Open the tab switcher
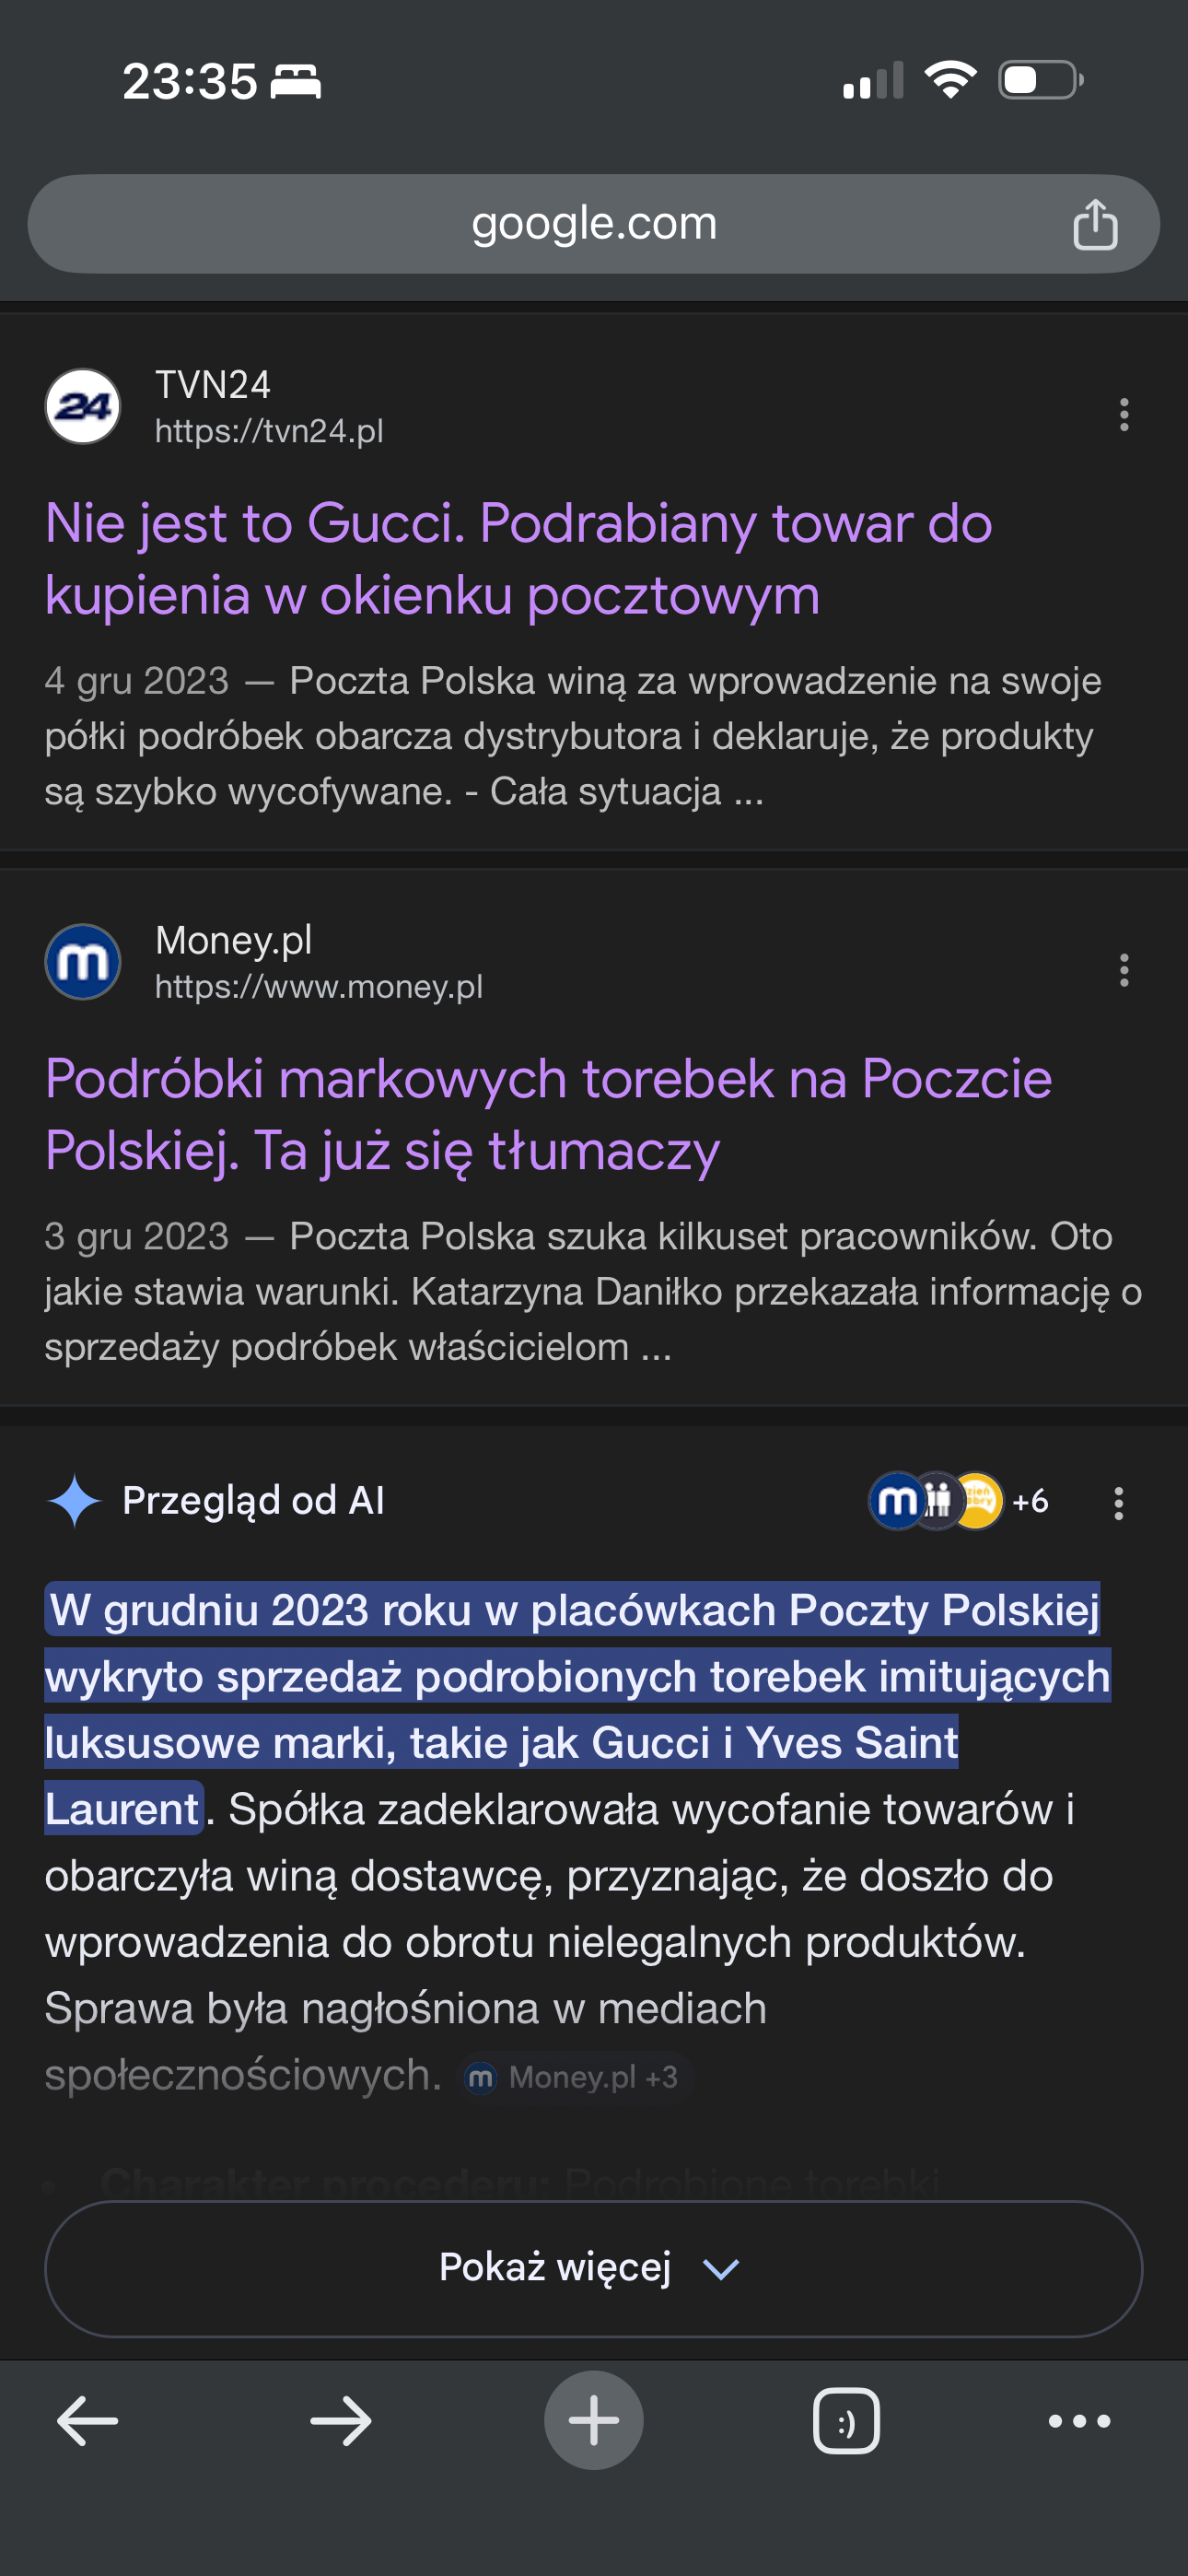This screenshot has height=2576, width=1188. pos(846,2421)
